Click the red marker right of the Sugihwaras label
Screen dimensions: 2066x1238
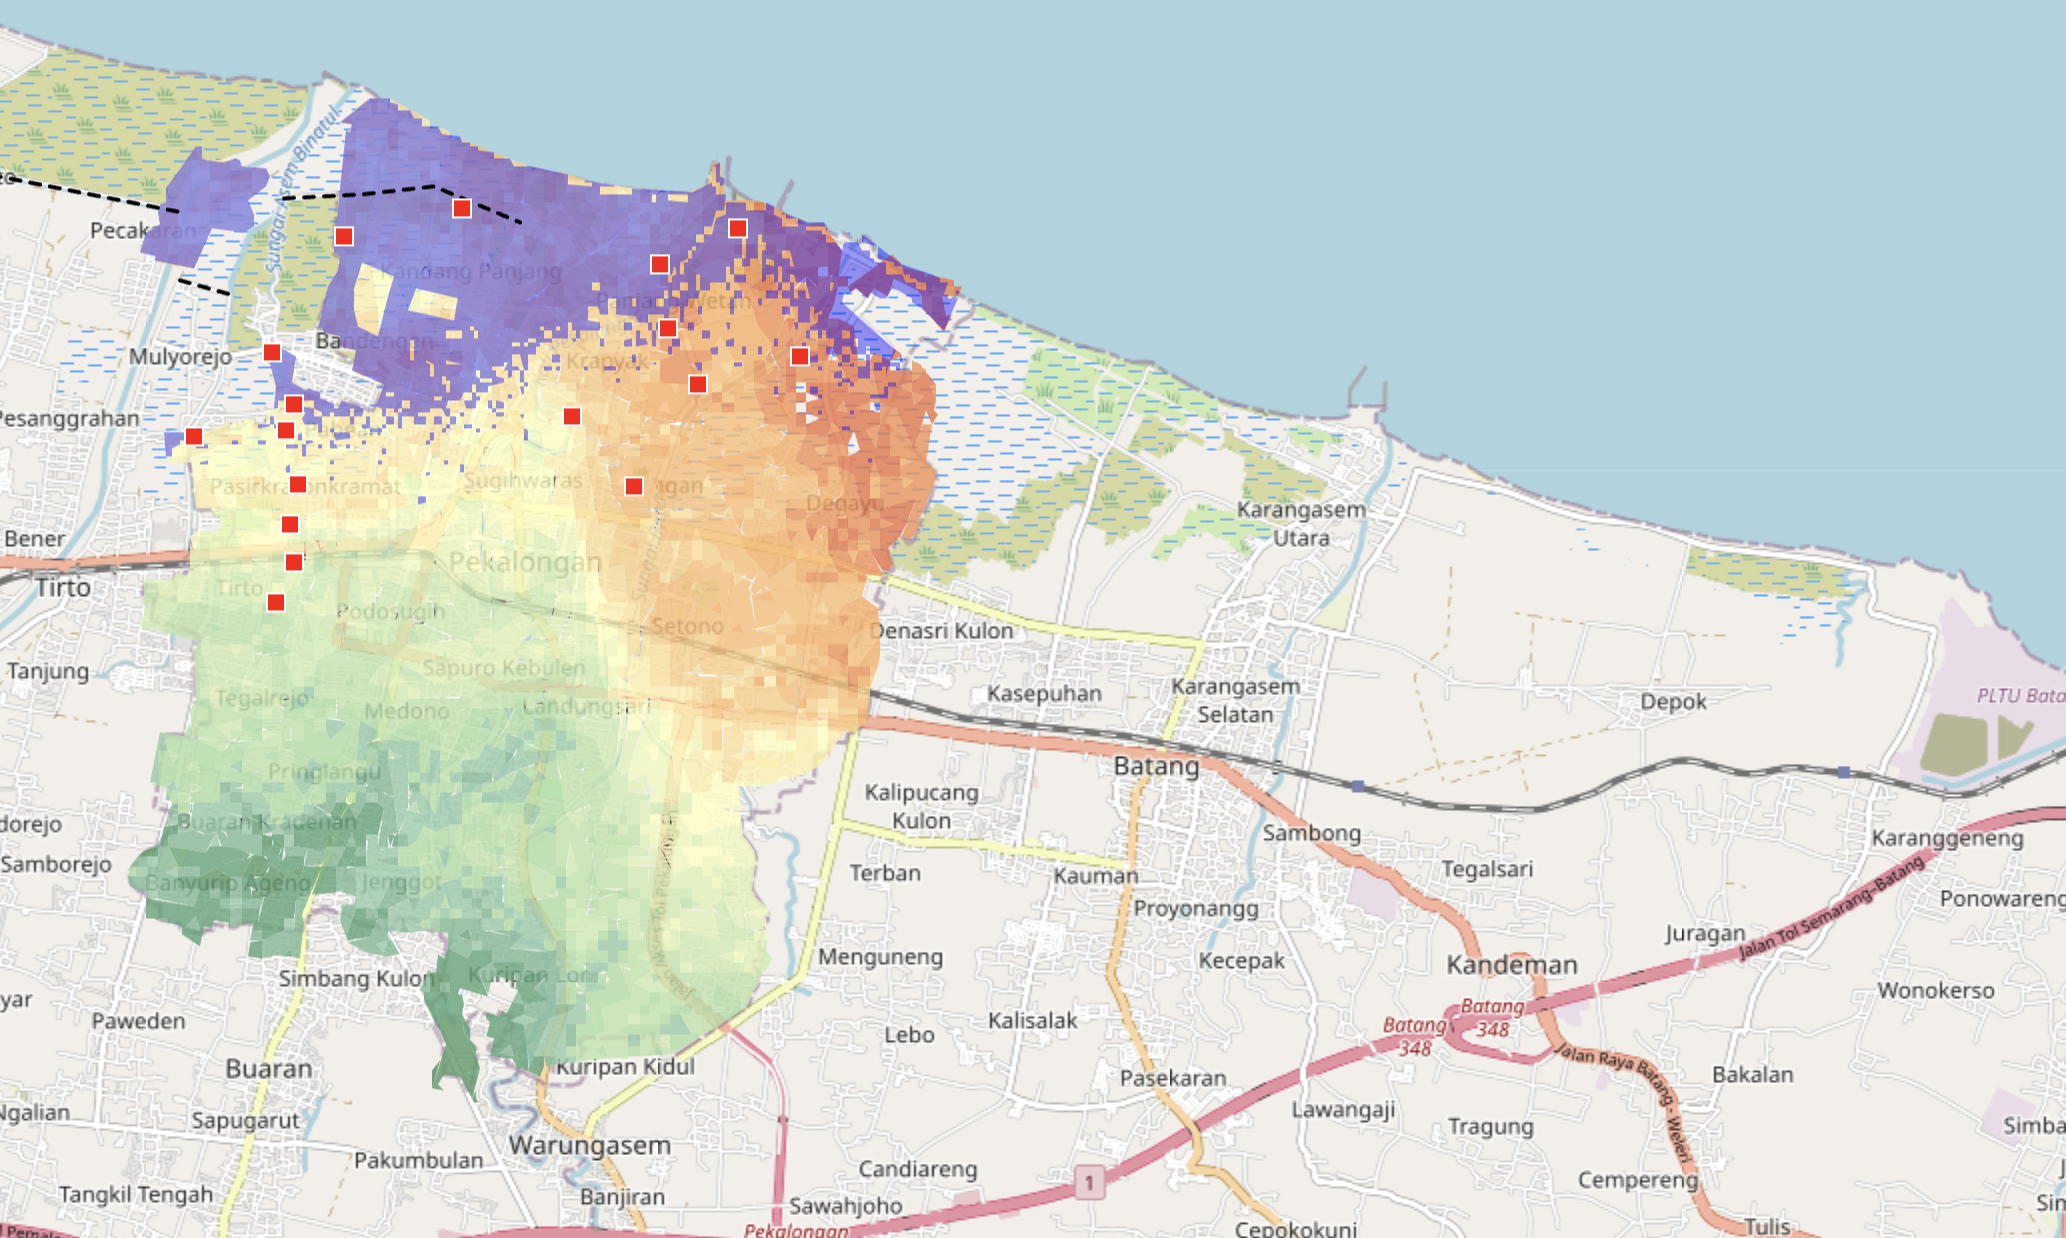(x=634, y=486)
